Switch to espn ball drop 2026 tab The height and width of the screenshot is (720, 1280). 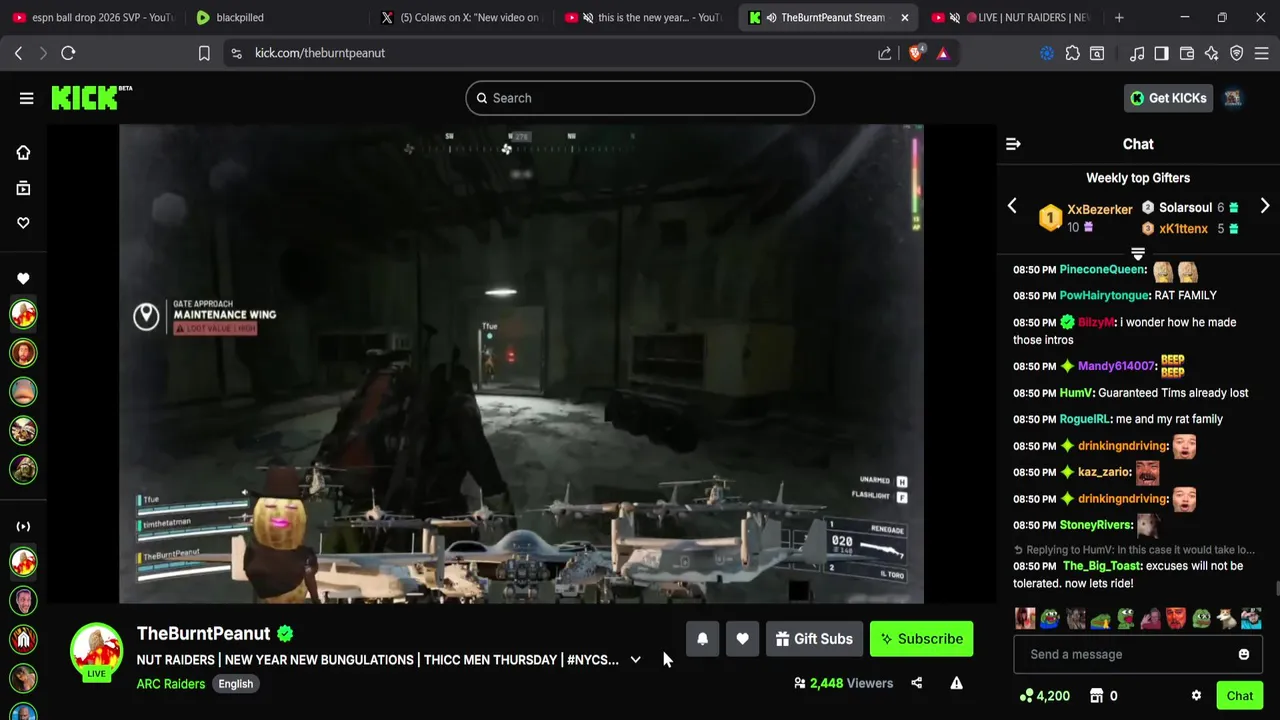(92, 17)
